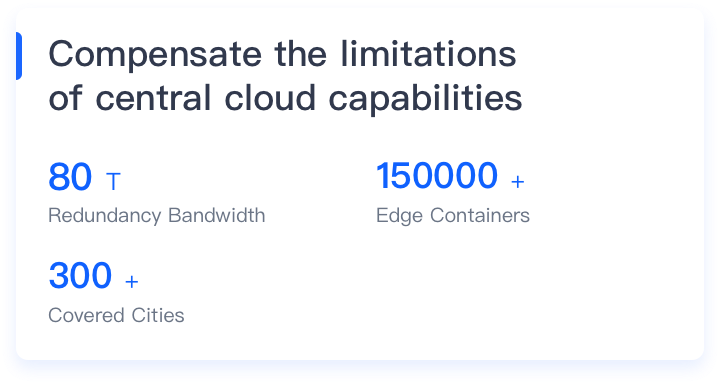Click the word Cities under 300
Image resolution: width=720 pixels, height=384 pixels.
158,315
